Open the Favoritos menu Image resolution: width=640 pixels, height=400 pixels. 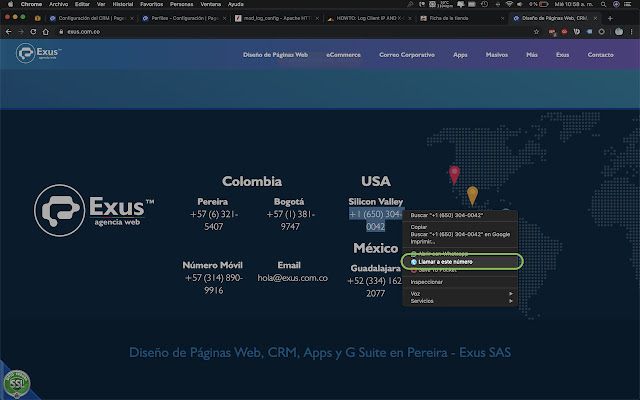151,4
